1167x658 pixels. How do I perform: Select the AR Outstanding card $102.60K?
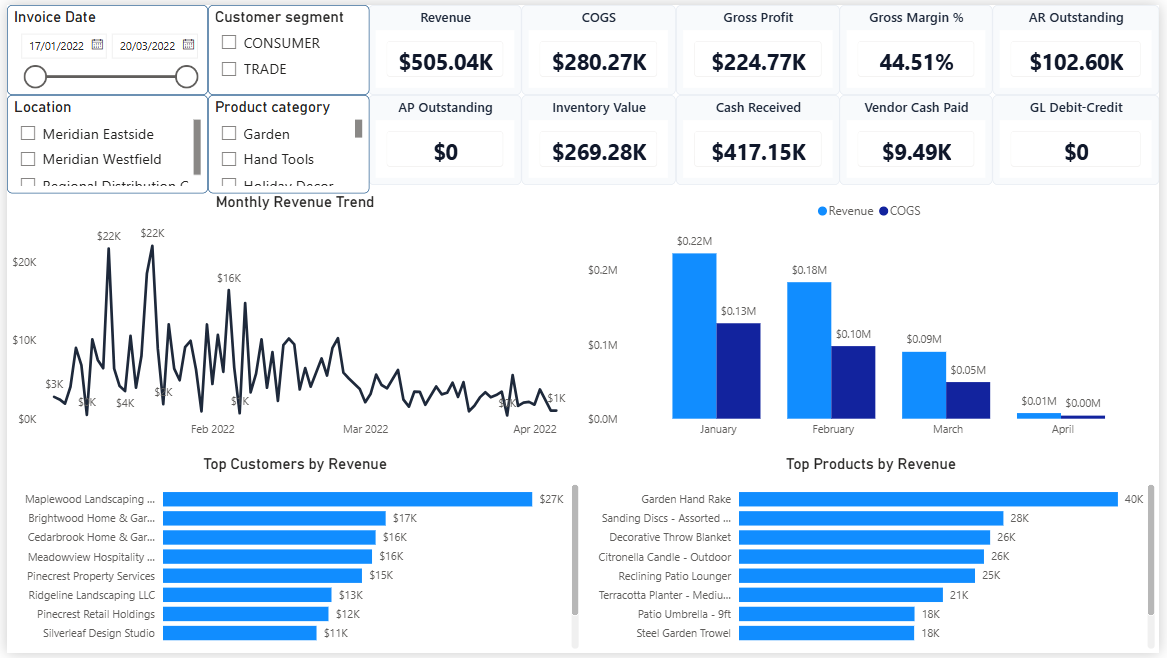tap(1076, 62)
